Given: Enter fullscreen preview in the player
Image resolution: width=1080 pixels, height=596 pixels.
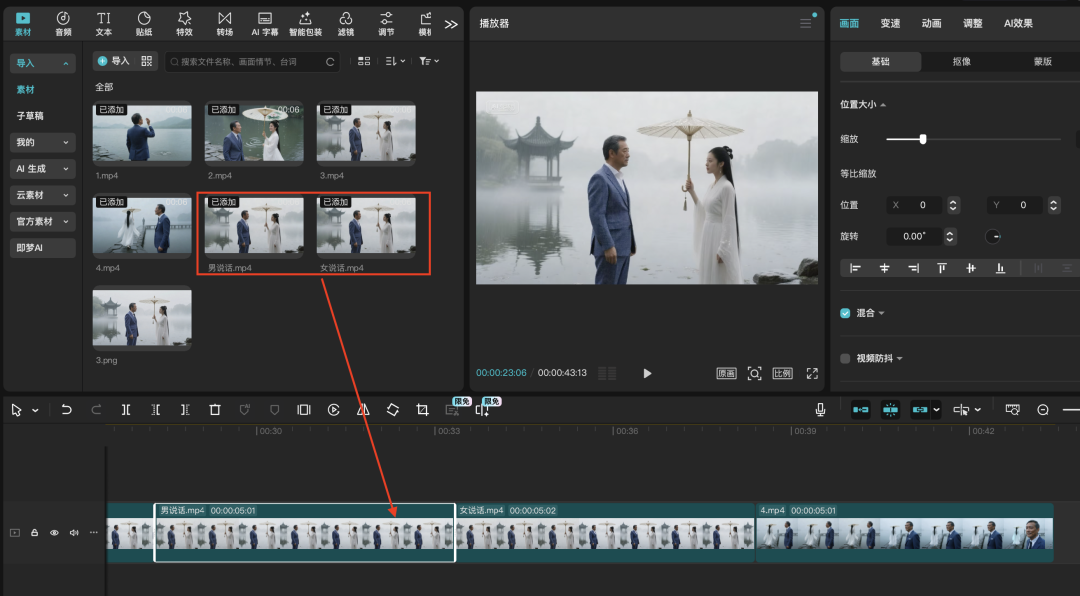Looking at the screenshot, I should [812, 373].
